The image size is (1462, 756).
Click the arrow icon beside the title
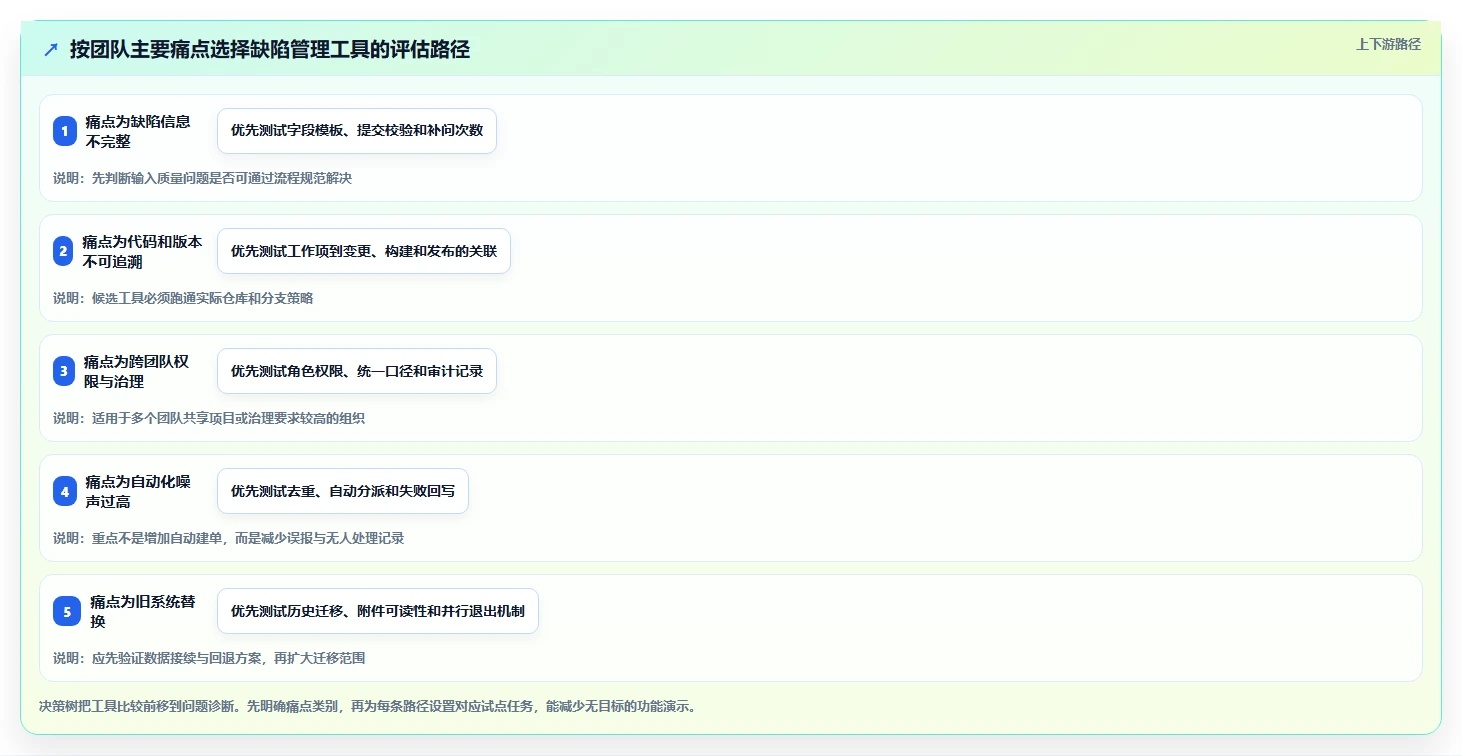tap(51, 49)
